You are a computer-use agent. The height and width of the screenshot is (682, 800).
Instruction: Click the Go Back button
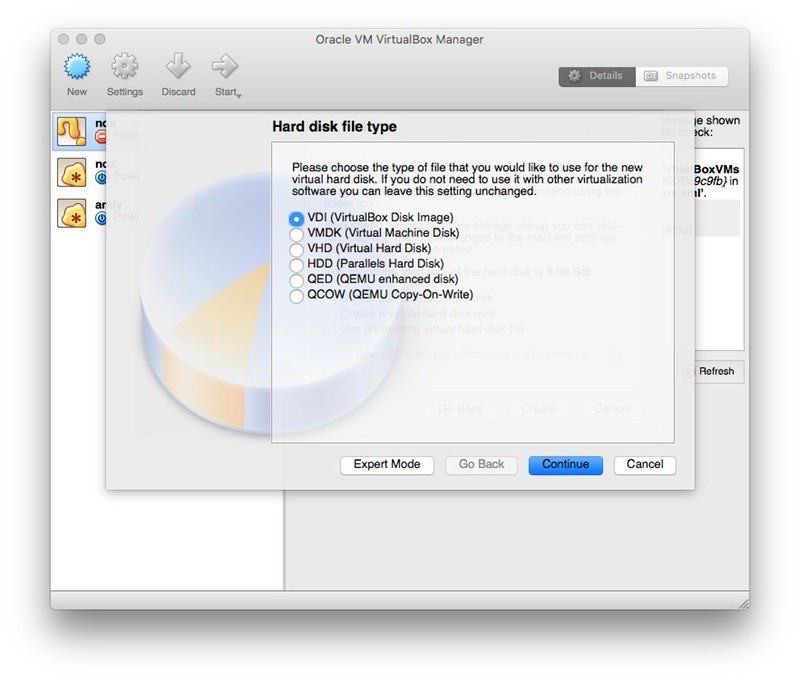tap(481, 465)
